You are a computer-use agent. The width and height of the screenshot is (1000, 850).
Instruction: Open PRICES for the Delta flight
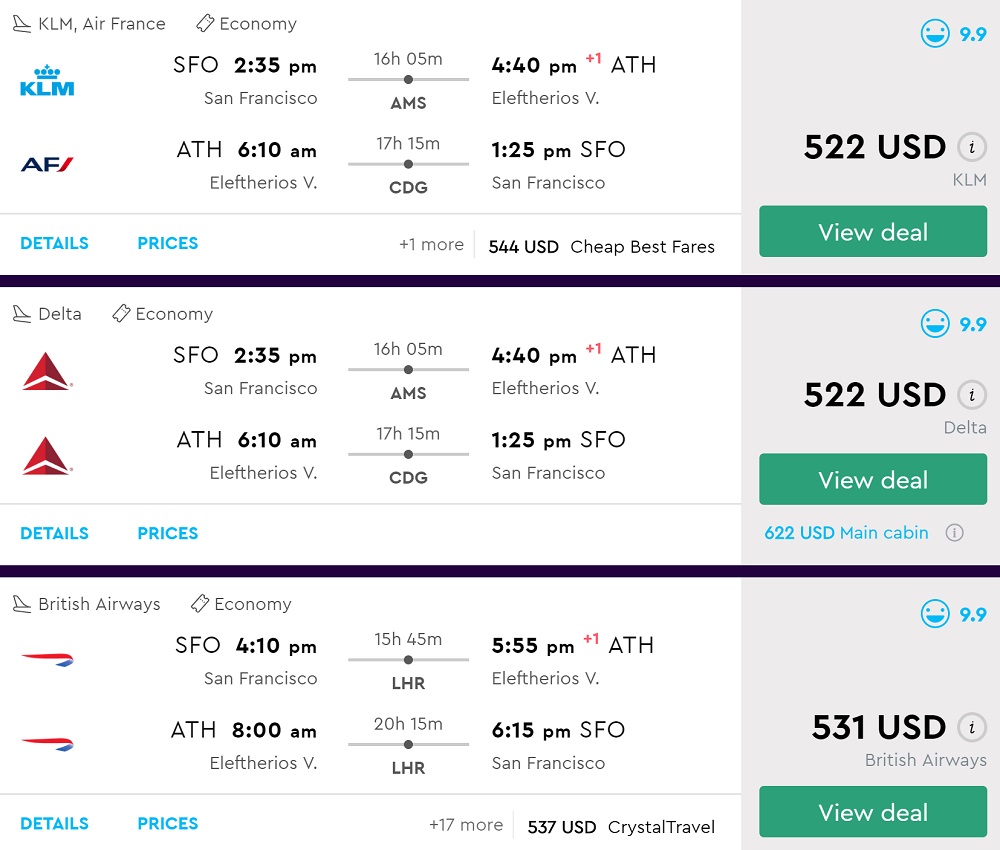coord(167,533)
